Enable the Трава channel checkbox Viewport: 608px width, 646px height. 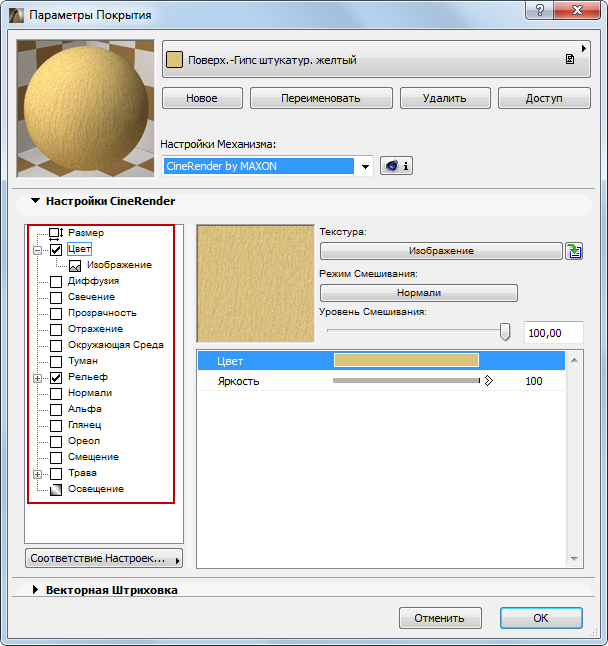(x=56, y=474)
